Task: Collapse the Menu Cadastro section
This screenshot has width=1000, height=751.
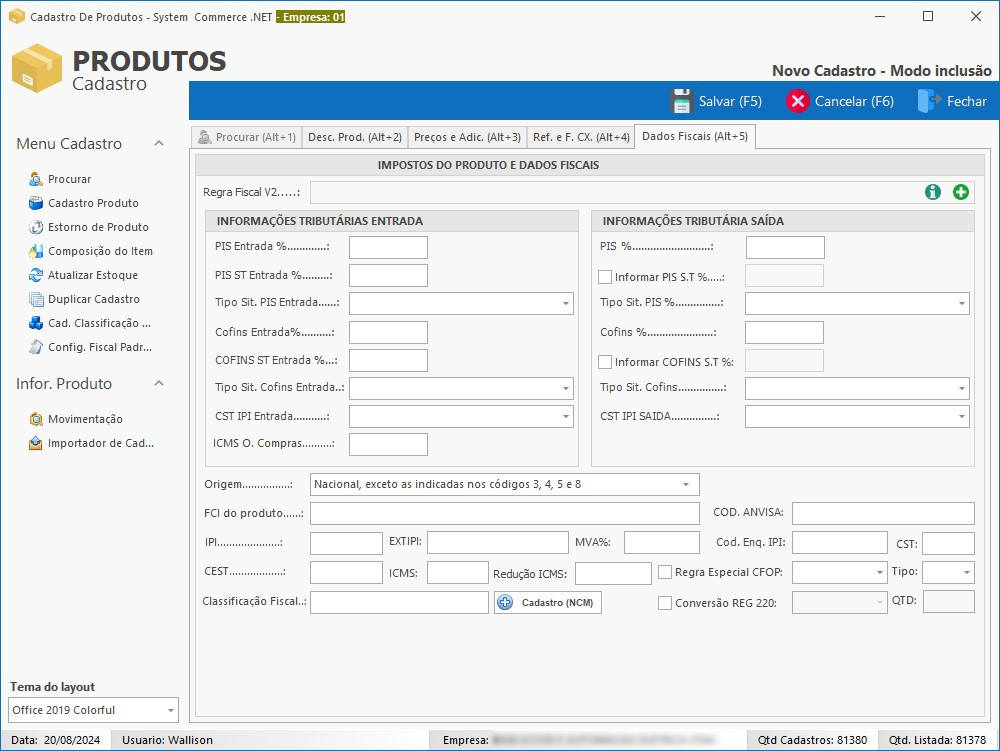Action: (x=158, y=144)
